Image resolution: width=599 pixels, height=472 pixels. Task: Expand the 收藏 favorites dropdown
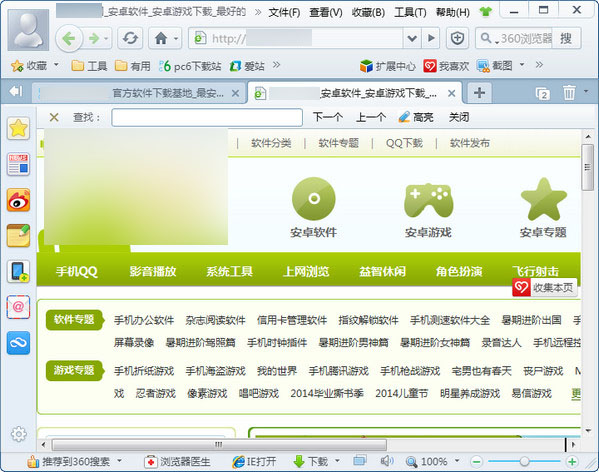coord(56,65)
